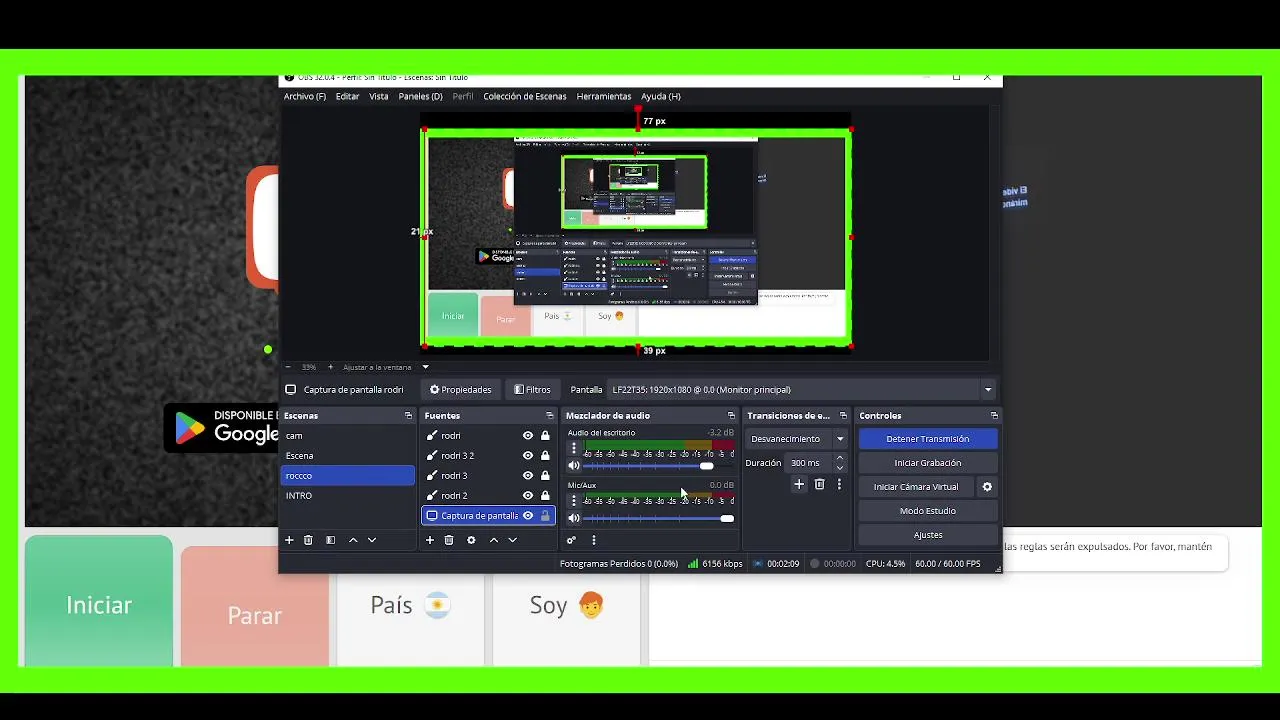Toggle the lock on the rodri source
This screenshot has height=720, width=1280.
(545, 436)
